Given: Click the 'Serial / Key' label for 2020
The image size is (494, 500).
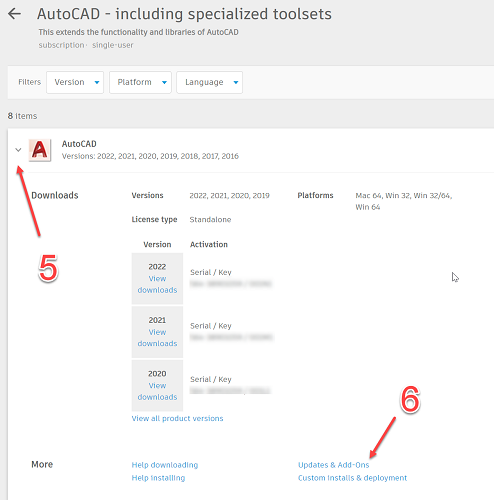Looking at the screenshot, I should click(211, 379).
